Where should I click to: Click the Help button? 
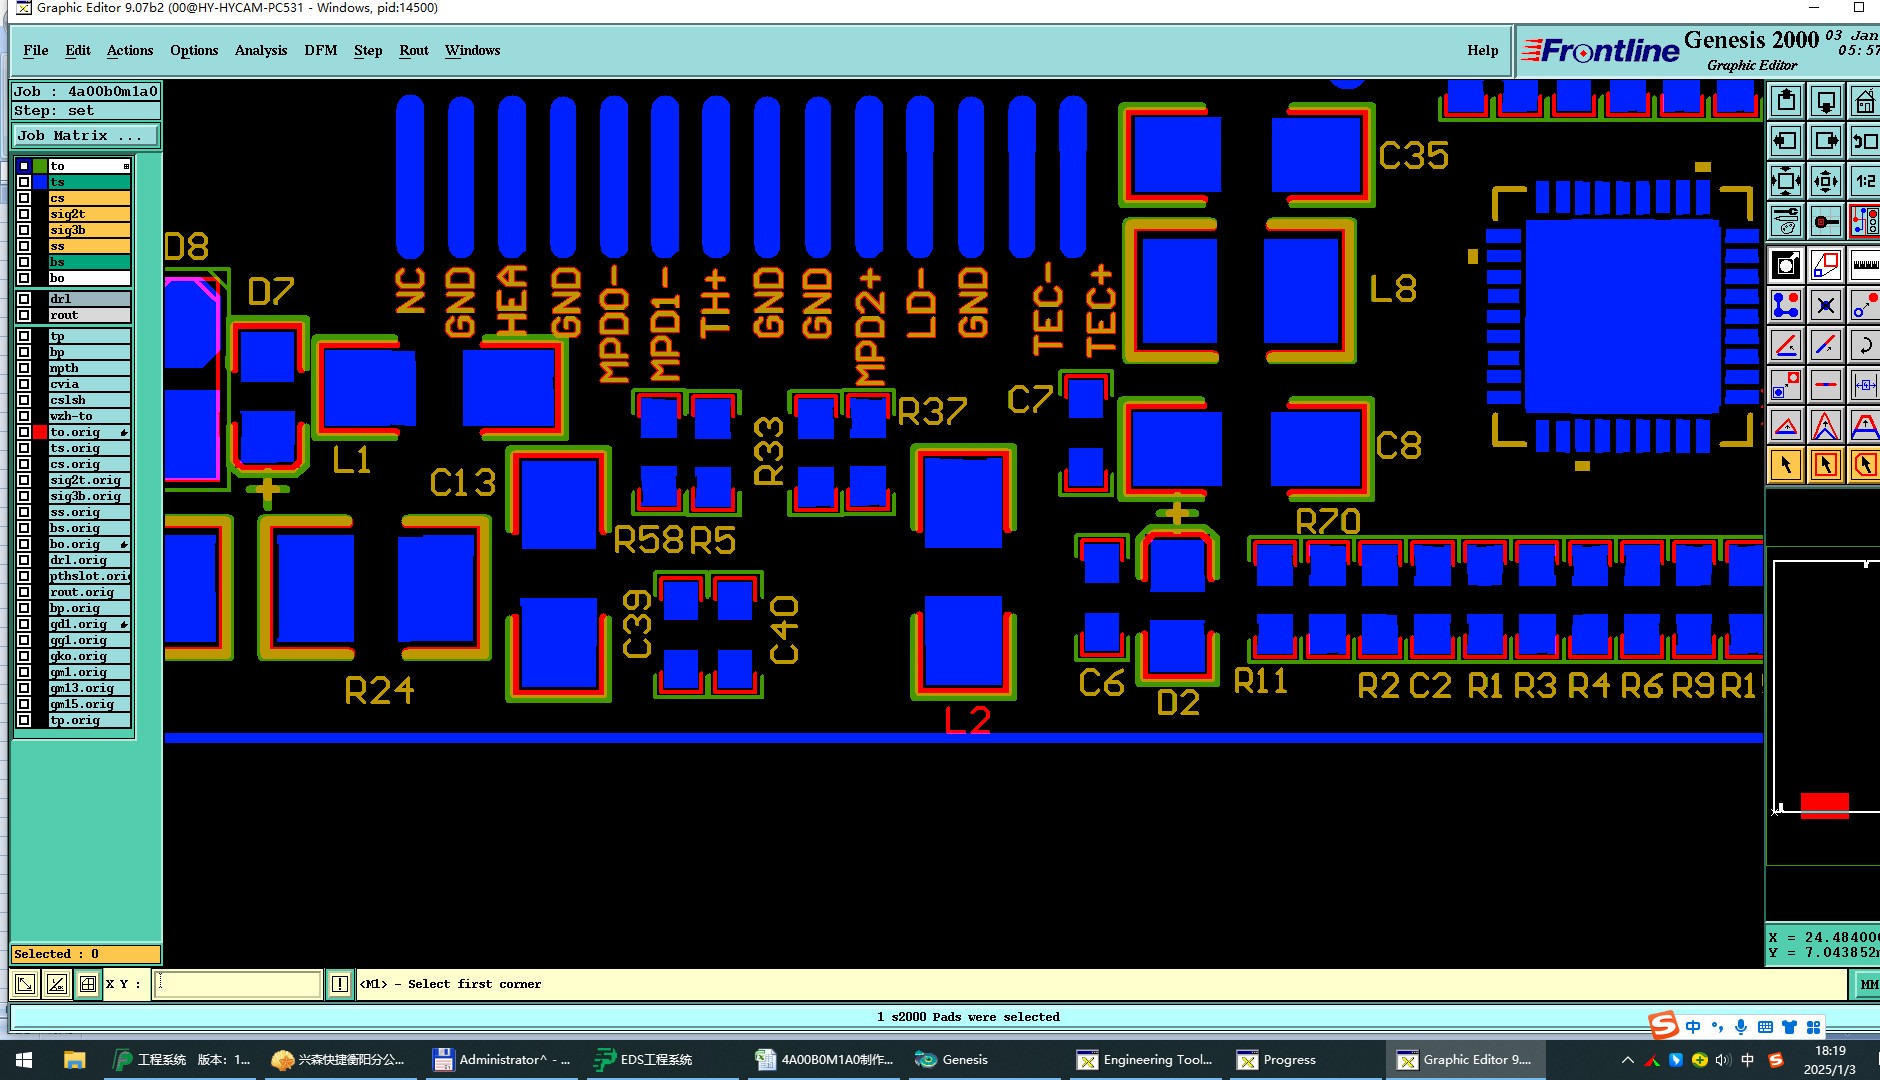pos(1483,50)
